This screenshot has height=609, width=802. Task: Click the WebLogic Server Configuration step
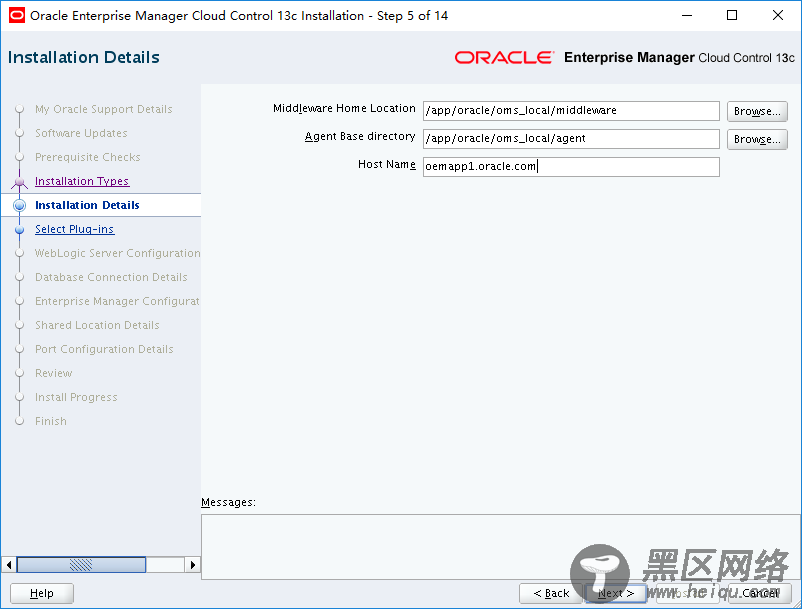(118, 253)
